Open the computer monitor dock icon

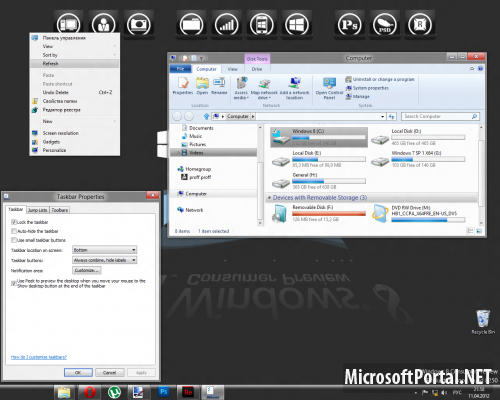pyautogui.click(x=68, y=24)
